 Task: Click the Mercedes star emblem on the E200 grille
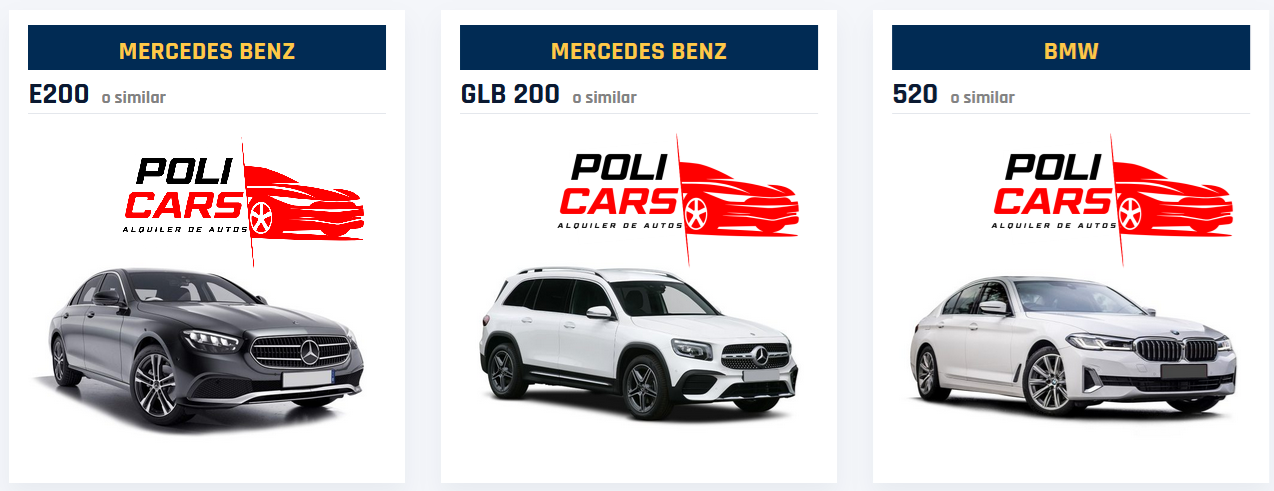[x=311, y=352]
